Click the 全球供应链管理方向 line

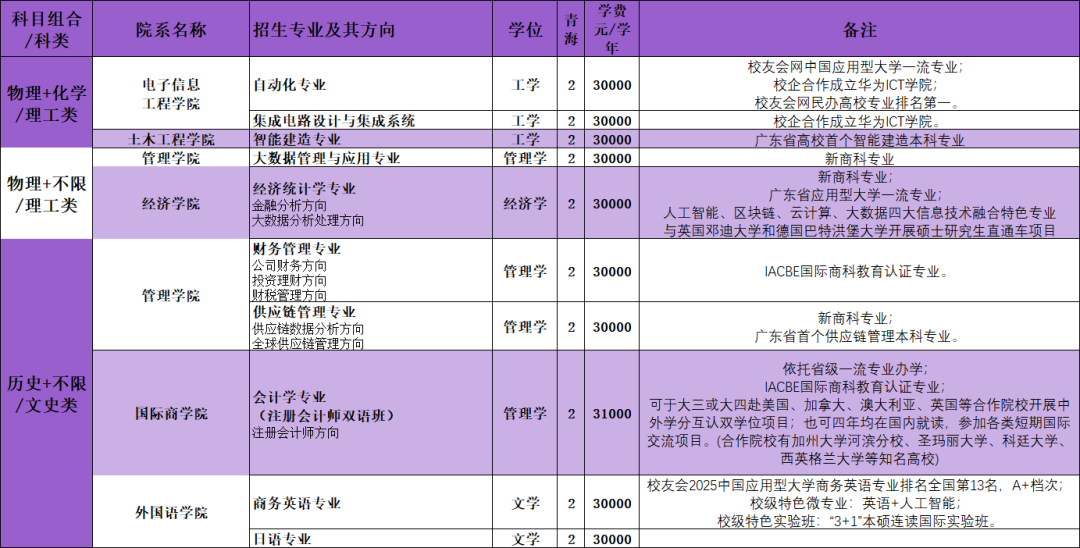tap(308, 343)
